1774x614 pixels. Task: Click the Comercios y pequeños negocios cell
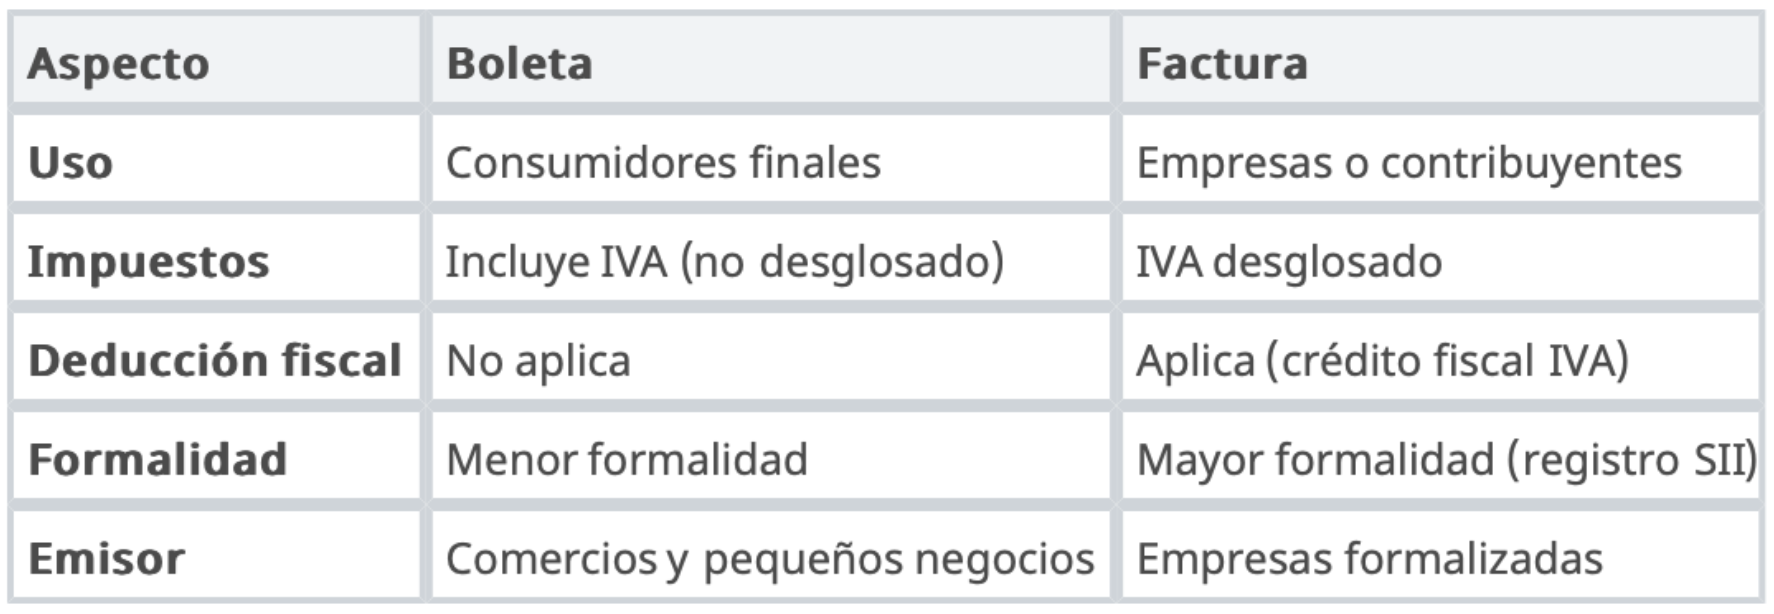tap(771, 557)
